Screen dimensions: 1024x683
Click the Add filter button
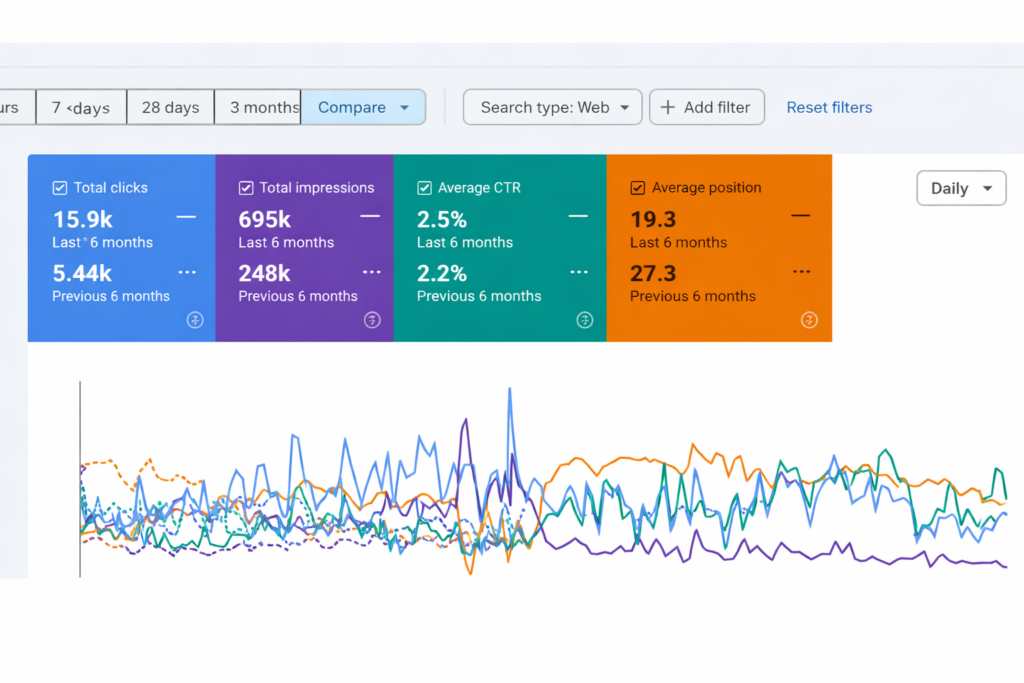tap(707, 107)
